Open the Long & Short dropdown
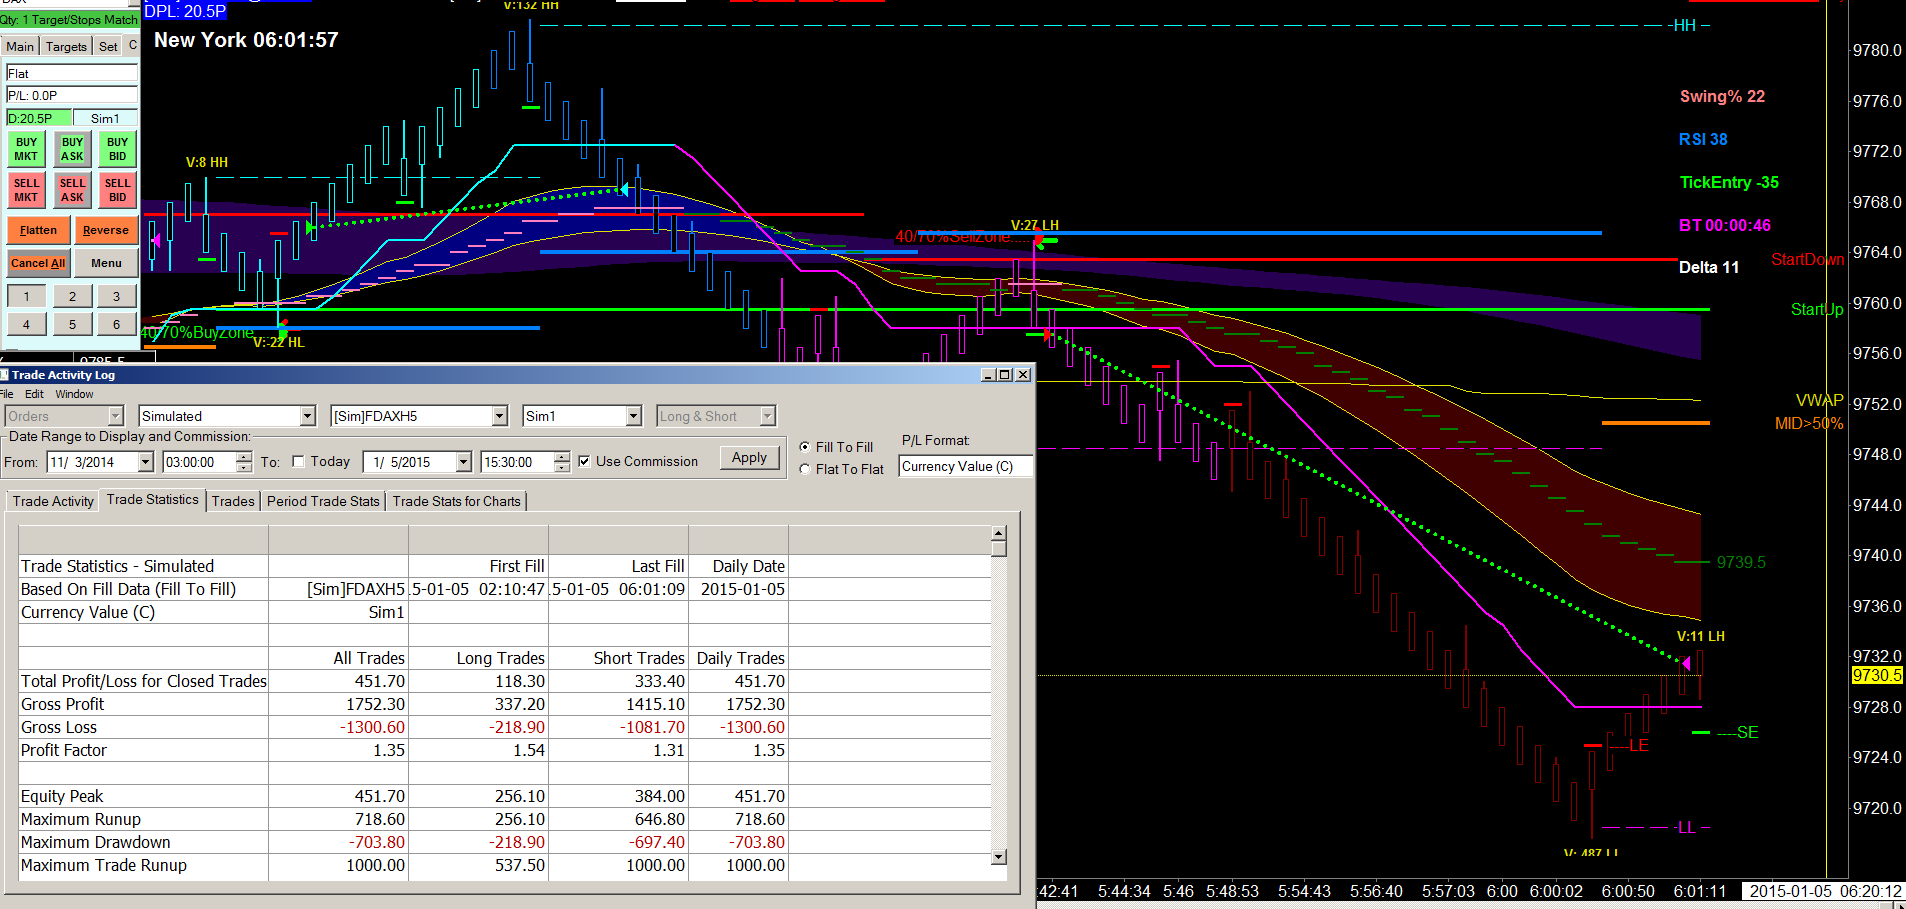 tap(768, 416)
